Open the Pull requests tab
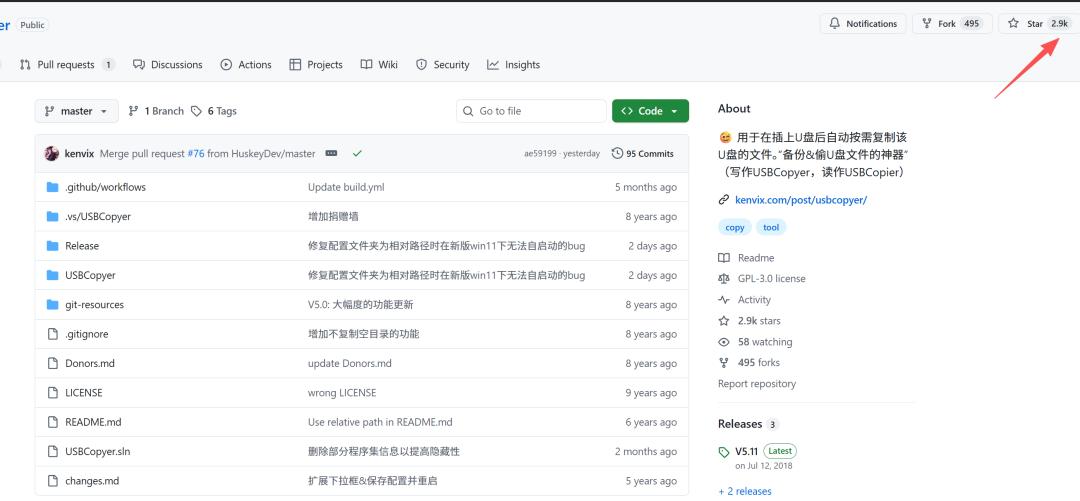The image size is (1080, 501). point(67,65)
